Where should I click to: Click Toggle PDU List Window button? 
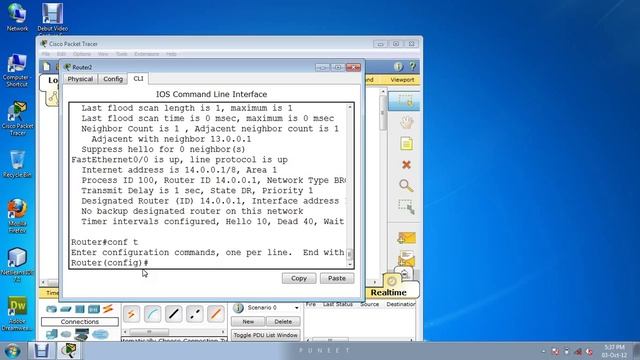pyautogui.click(x=266, y=335)
